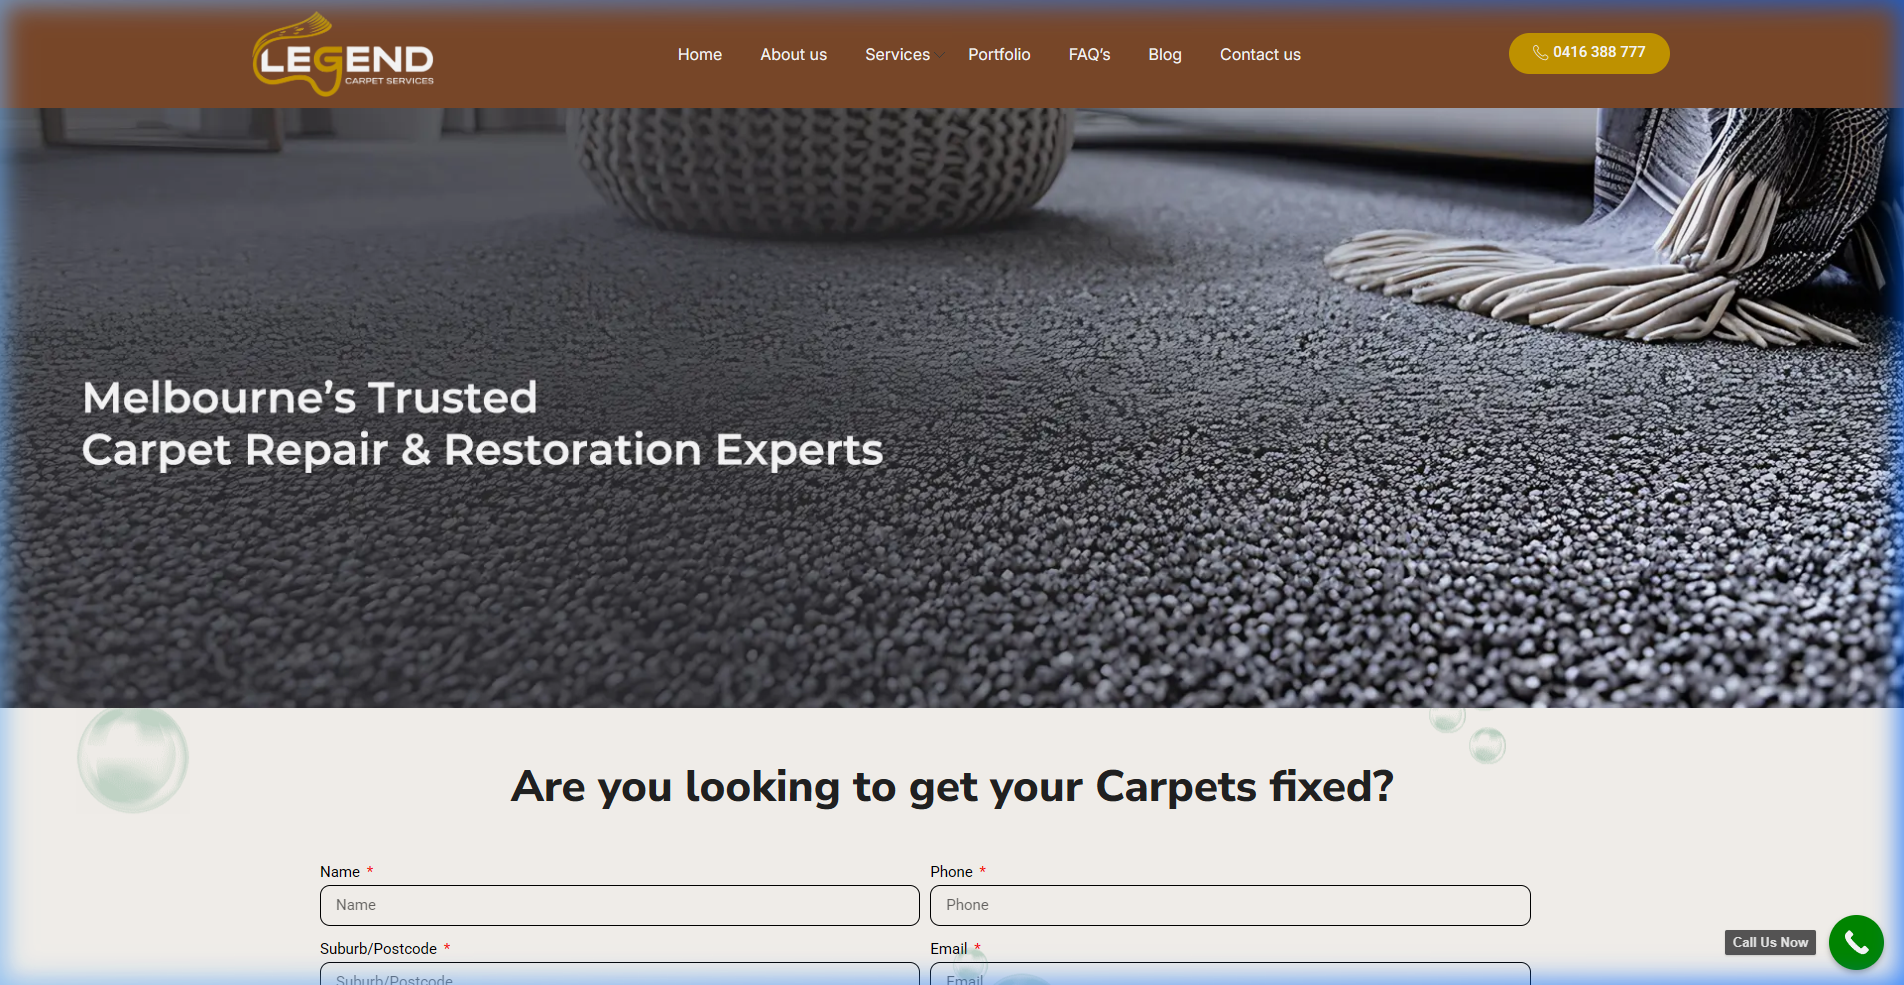Open the About us page

click(793, 55)
